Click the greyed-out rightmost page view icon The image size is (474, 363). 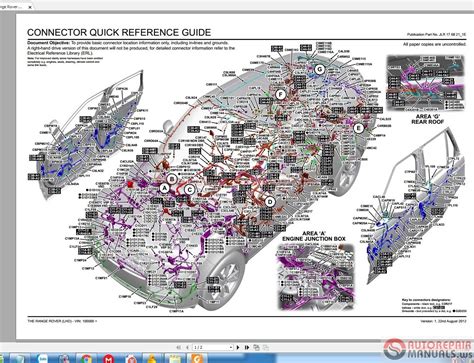(266, 347)
